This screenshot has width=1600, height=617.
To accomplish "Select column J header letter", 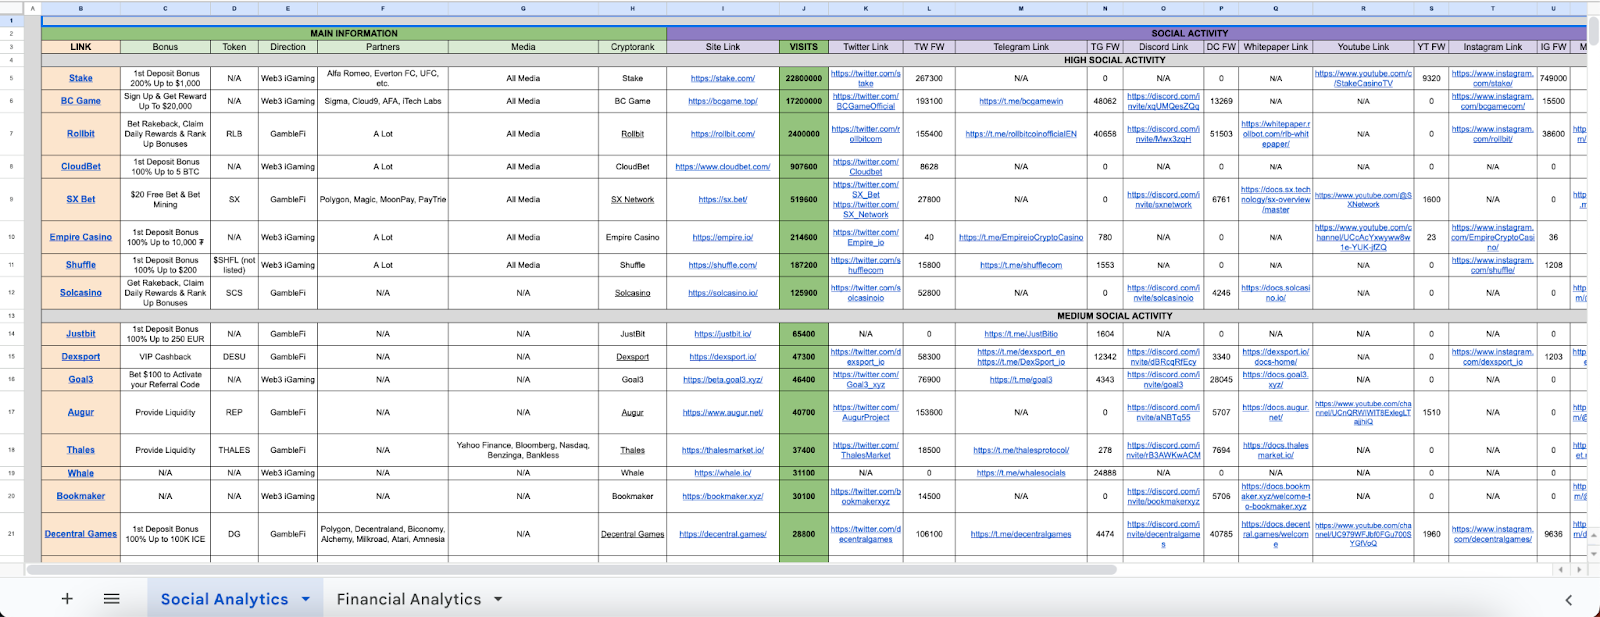I will [x=804, y=8].
